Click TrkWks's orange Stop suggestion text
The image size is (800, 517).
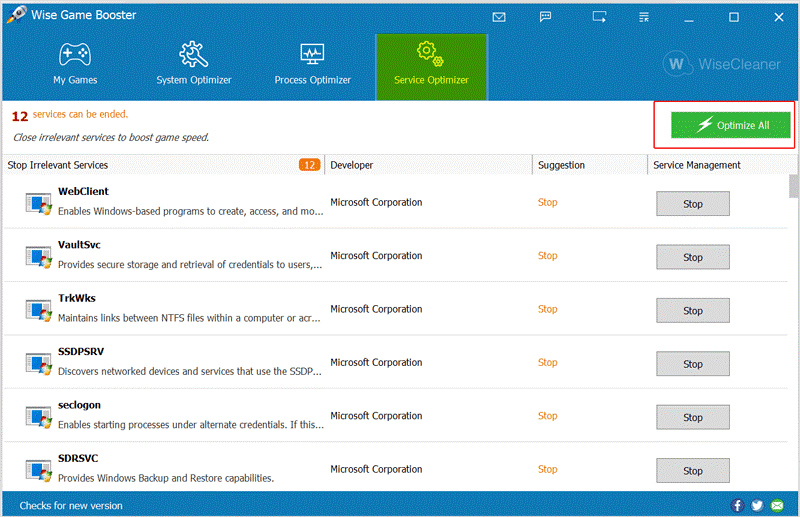pyautogui.click(x=547, y=309)
